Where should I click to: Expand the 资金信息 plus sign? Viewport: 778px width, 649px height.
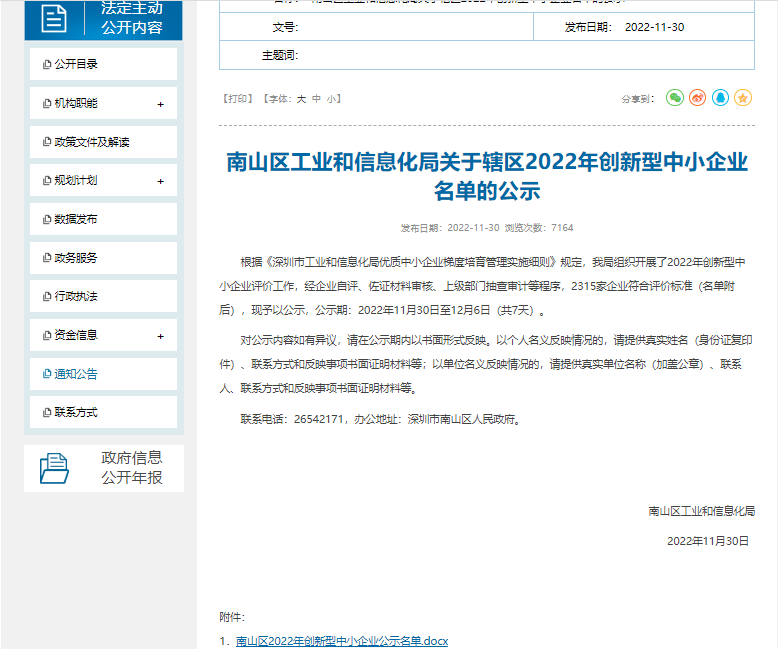tap(160, 336)
